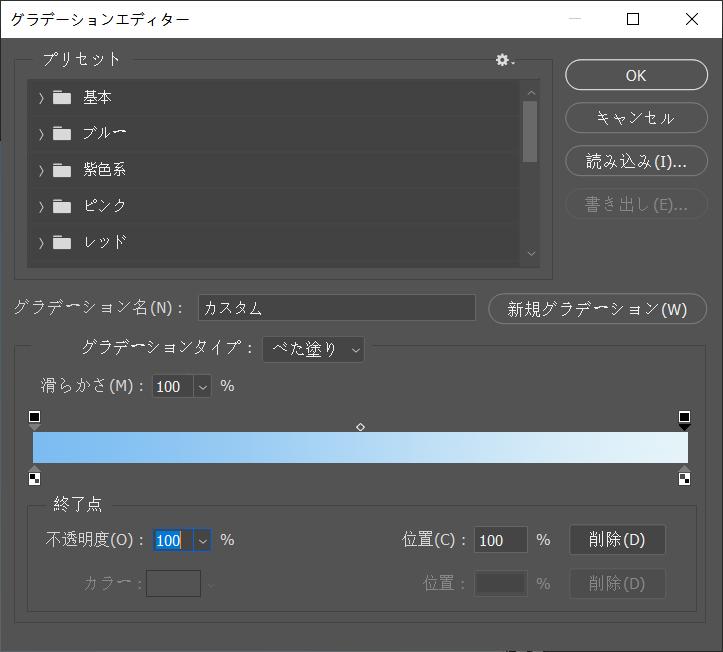Open the presets gear settings menu
The width and height of the screenshot is (723, 652).
[504, 60]
